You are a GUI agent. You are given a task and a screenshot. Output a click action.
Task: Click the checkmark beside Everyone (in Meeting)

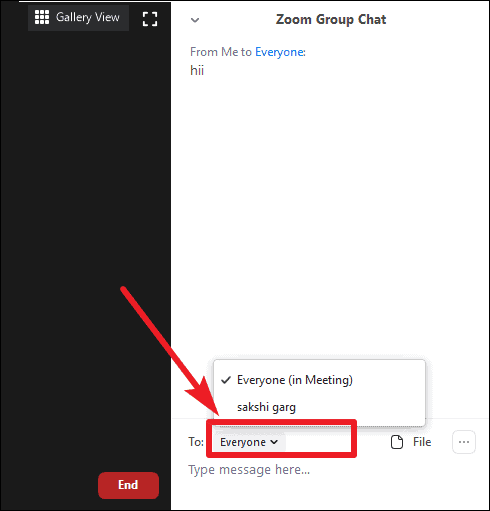pos(226,380)
